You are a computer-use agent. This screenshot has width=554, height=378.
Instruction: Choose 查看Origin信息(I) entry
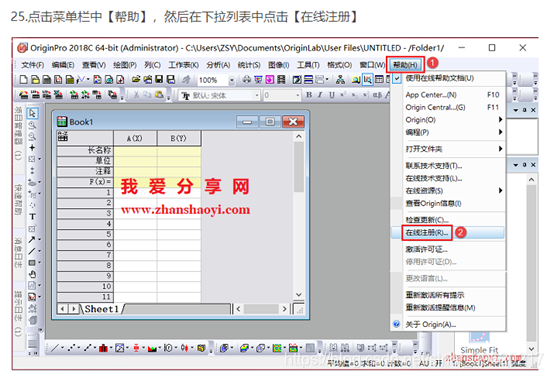(x=448, y=203)
